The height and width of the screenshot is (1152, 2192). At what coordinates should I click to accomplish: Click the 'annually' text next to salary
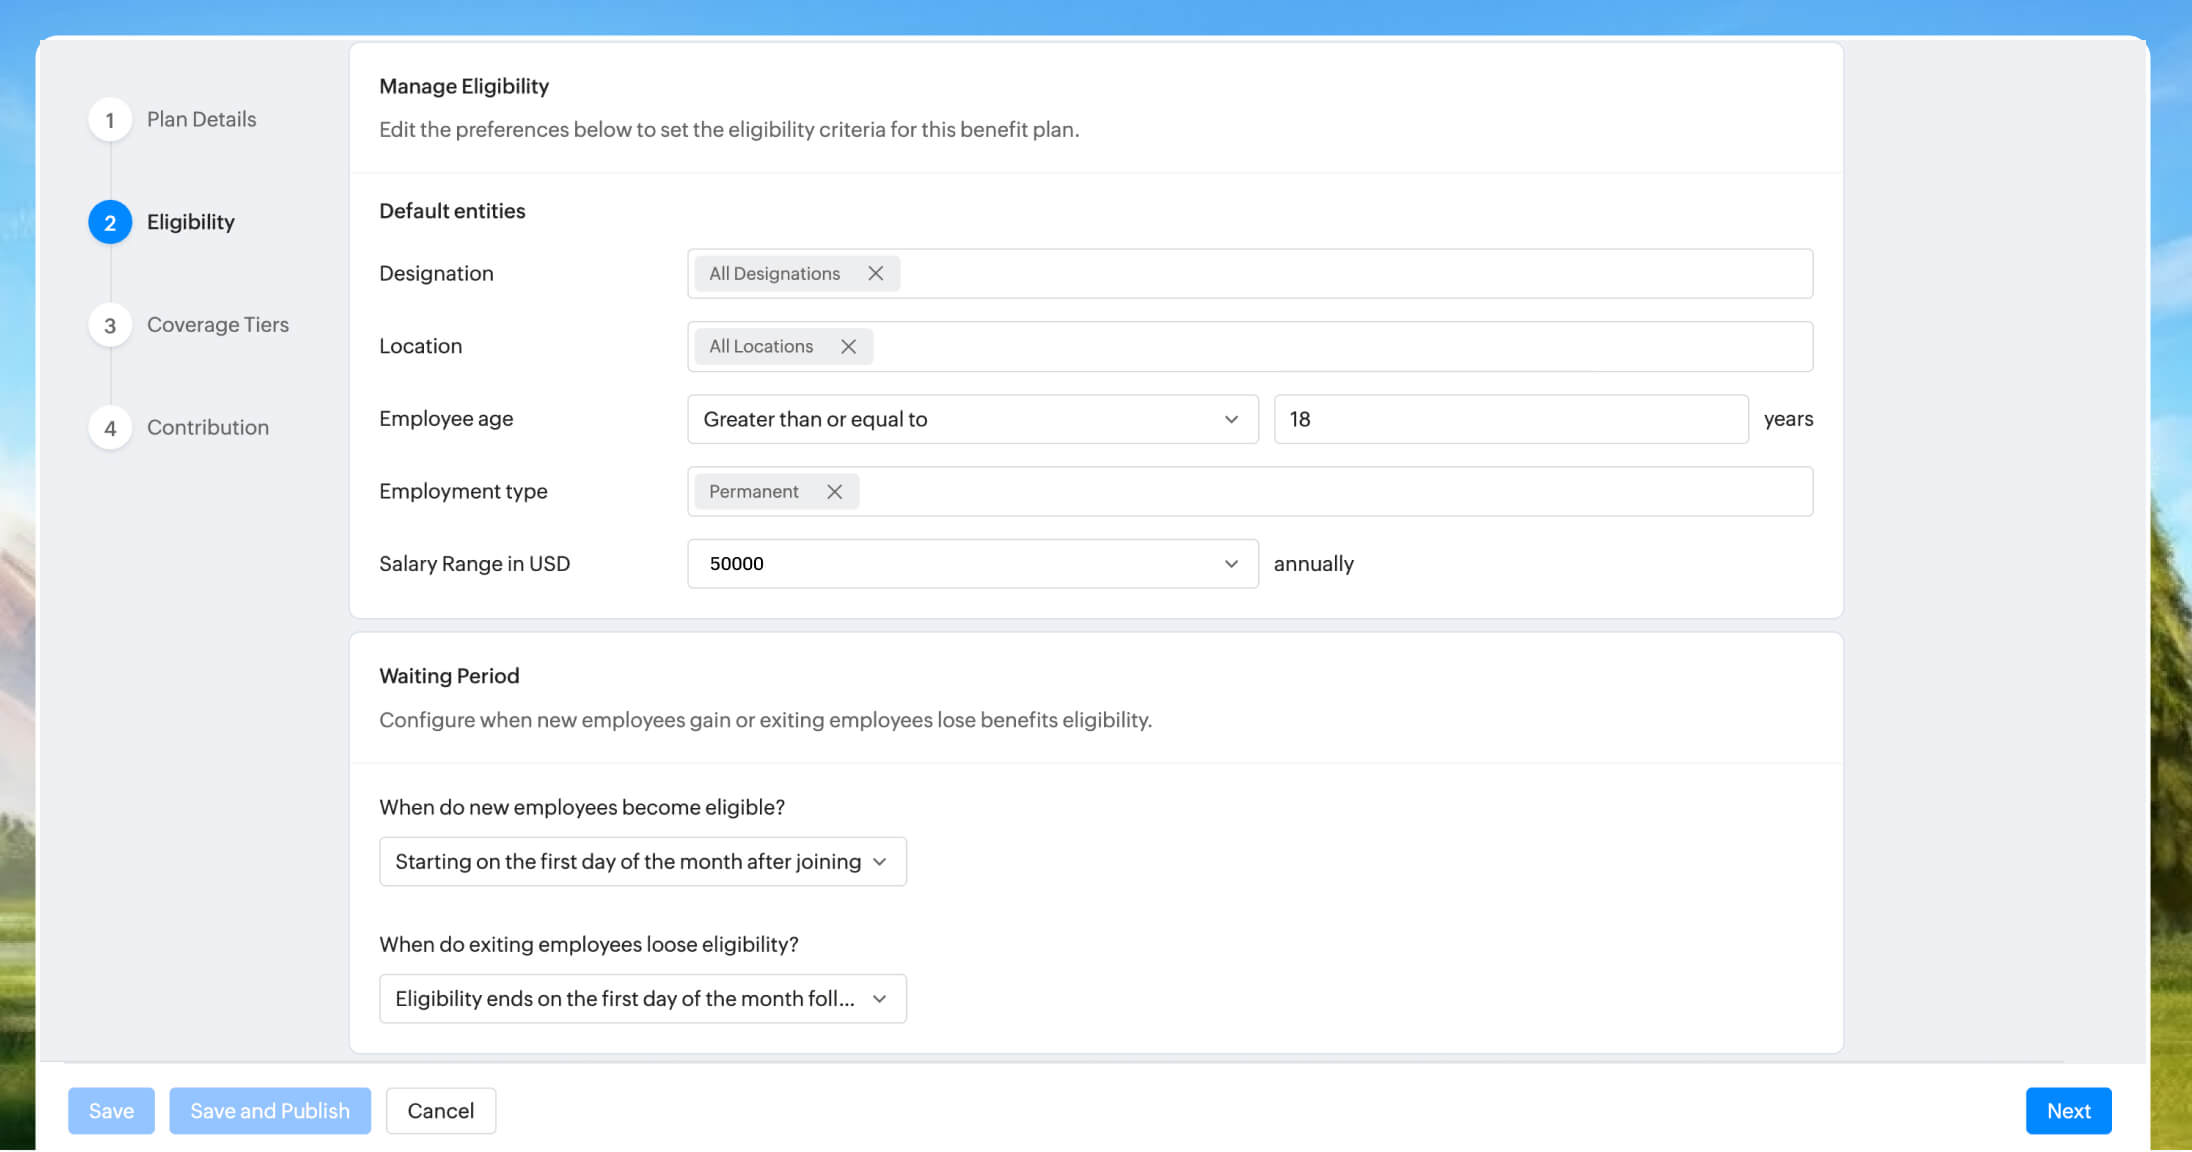[1314, 564]
